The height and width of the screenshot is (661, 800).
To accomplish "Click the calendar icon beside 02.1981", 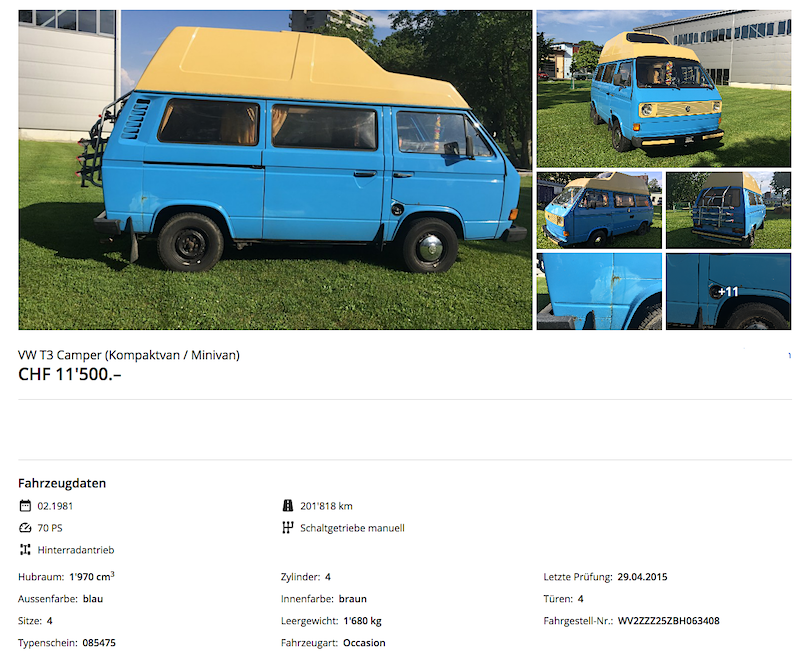I will coord(25,506).
